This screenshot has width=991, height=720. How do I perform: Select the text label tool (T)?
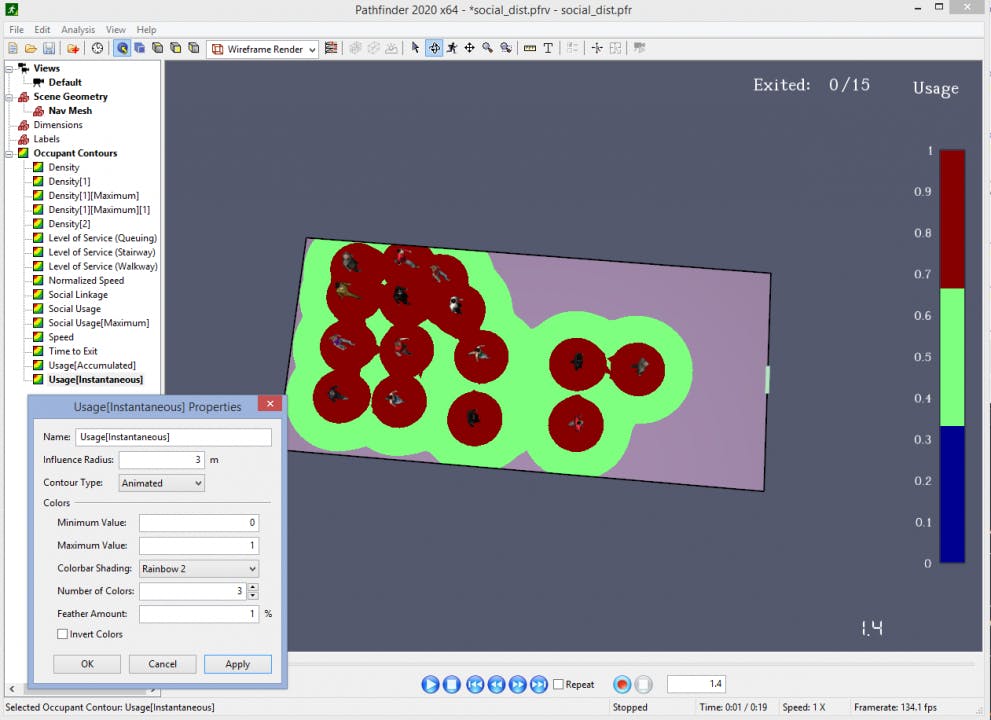pos(548,48)
